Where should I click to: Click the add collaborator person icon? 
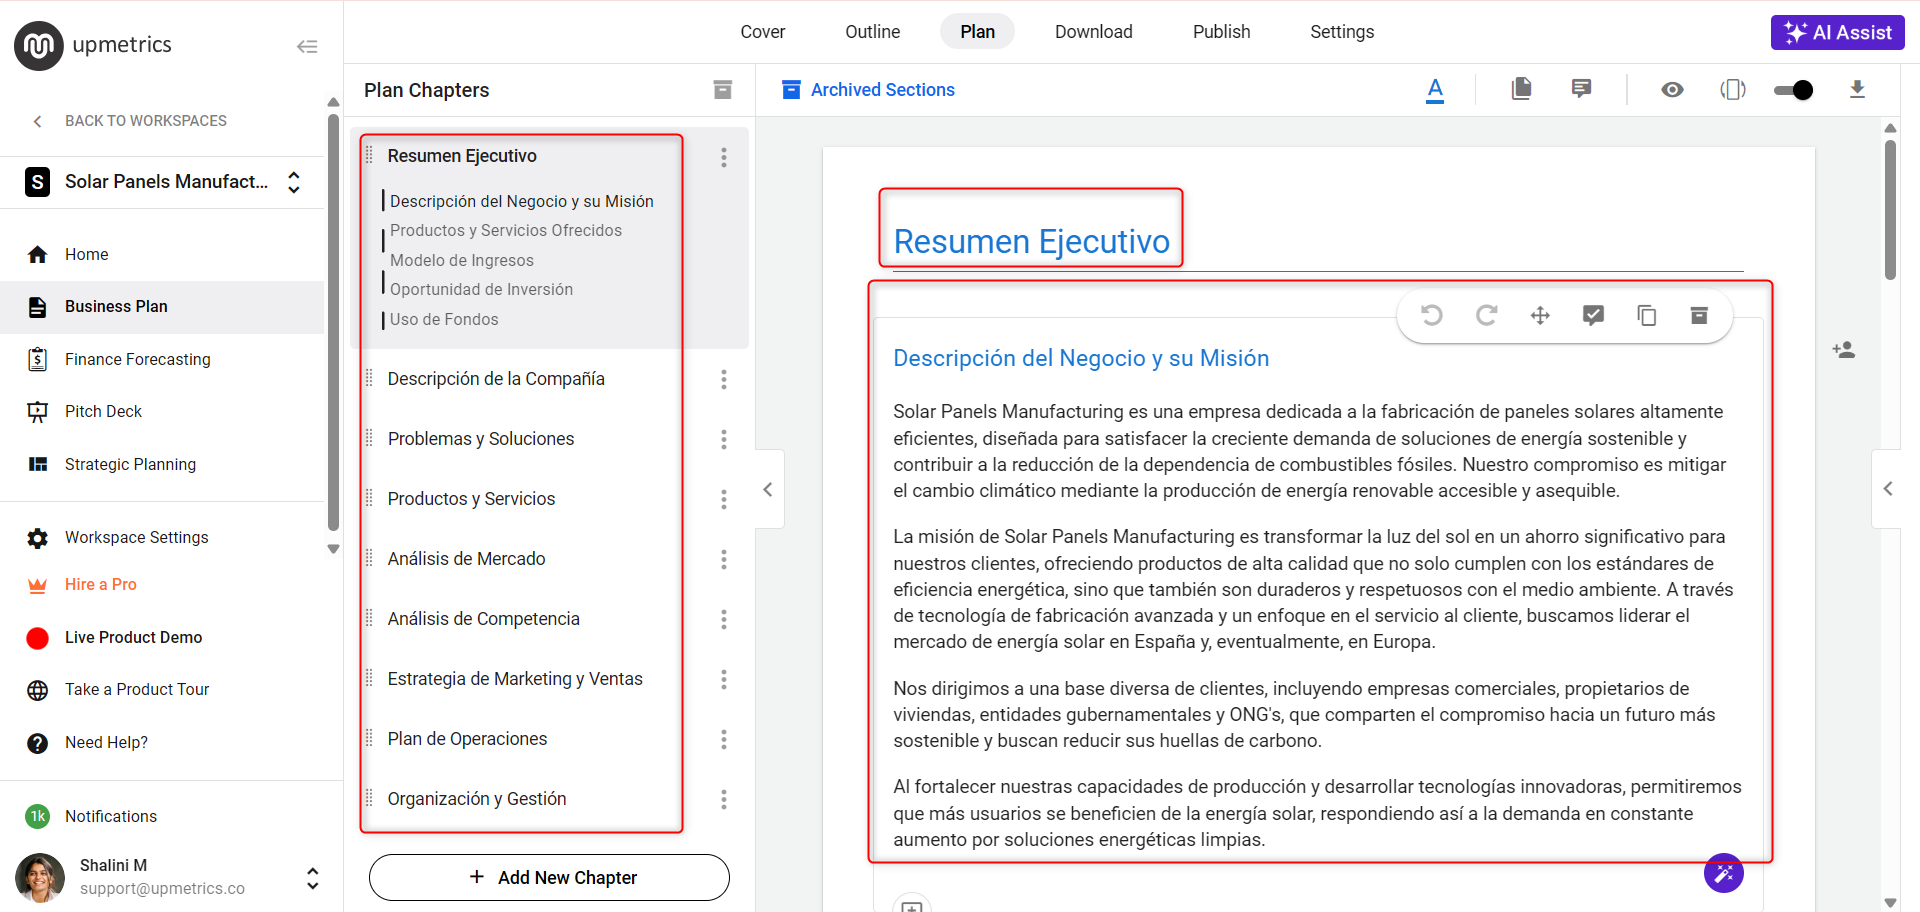[1844, 350]
